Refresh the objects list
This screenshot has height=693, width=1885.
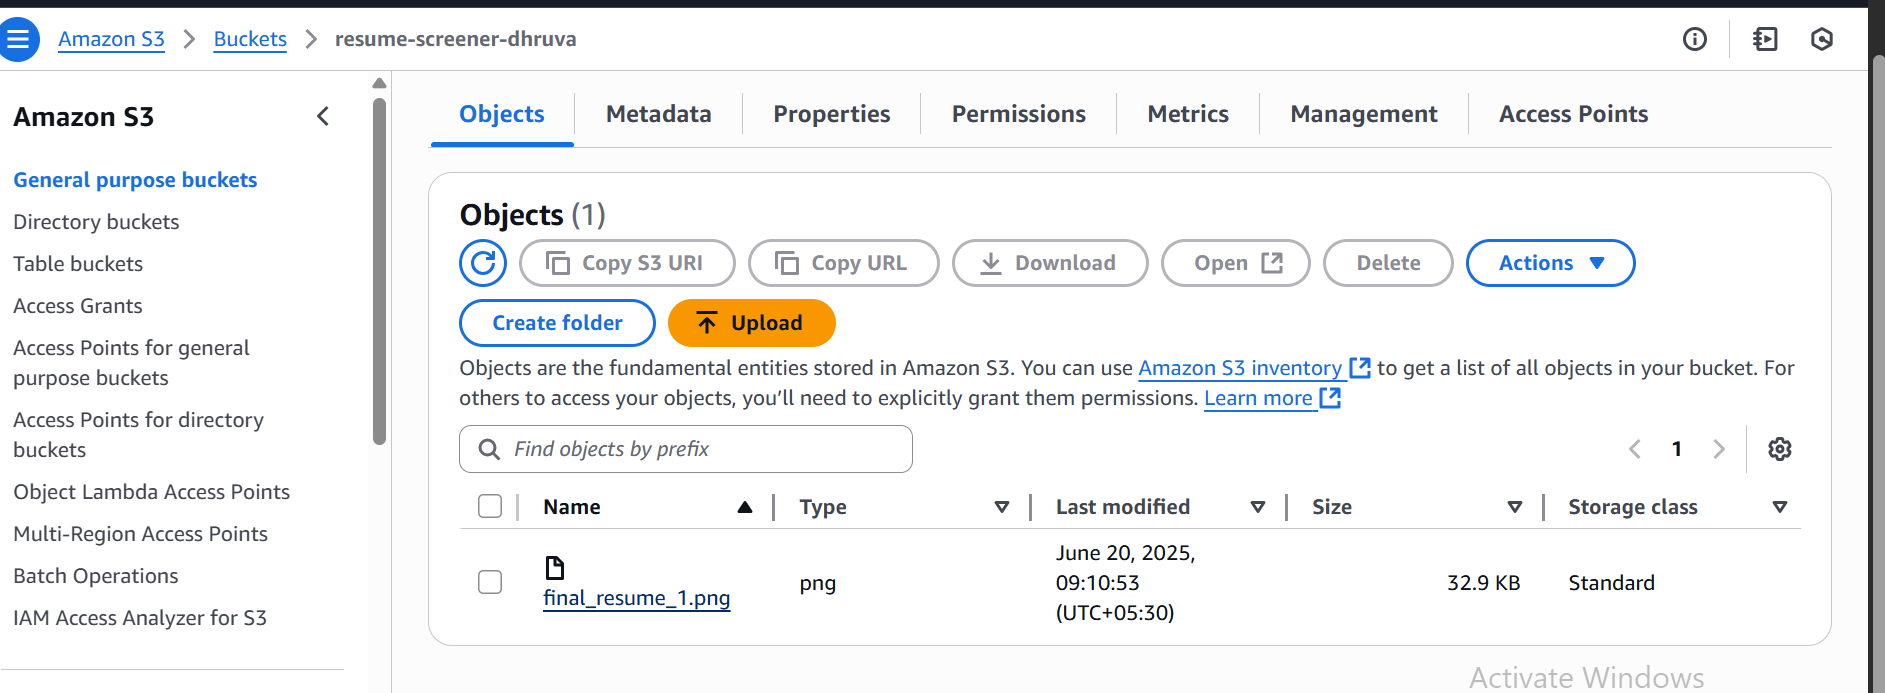tap(483, 263)
